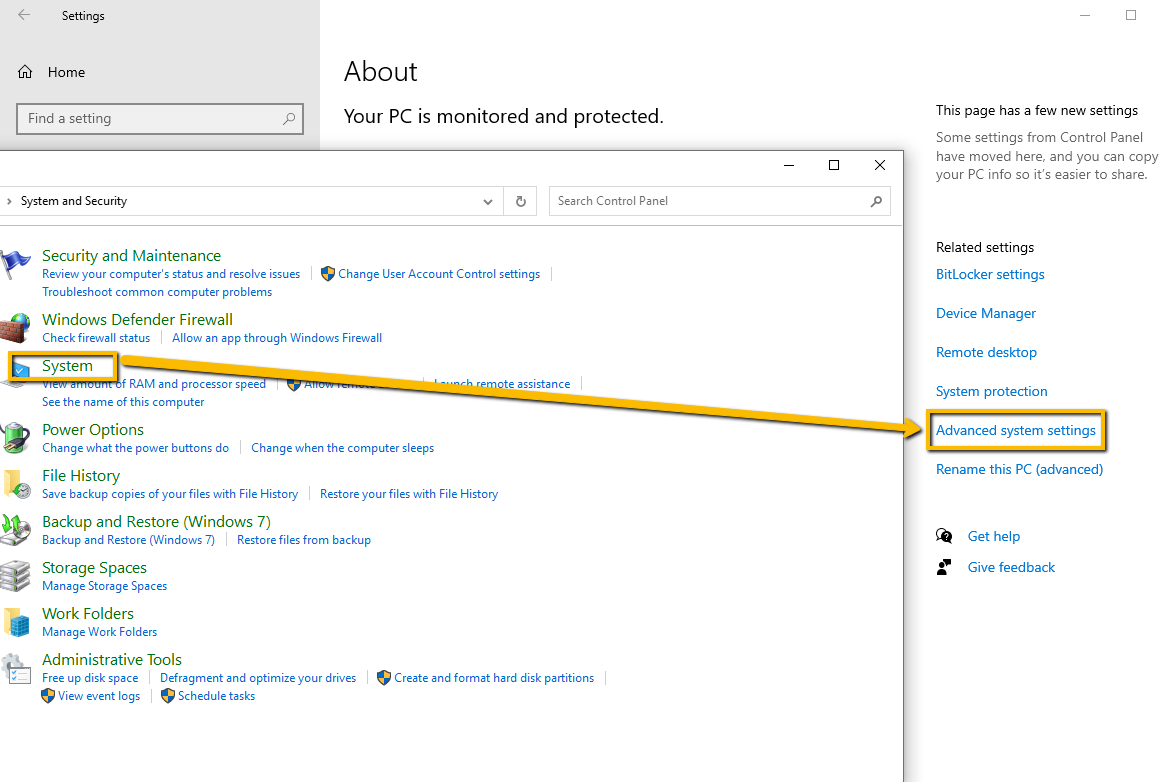Open Work Folders via its folder icon

point(16,622)
